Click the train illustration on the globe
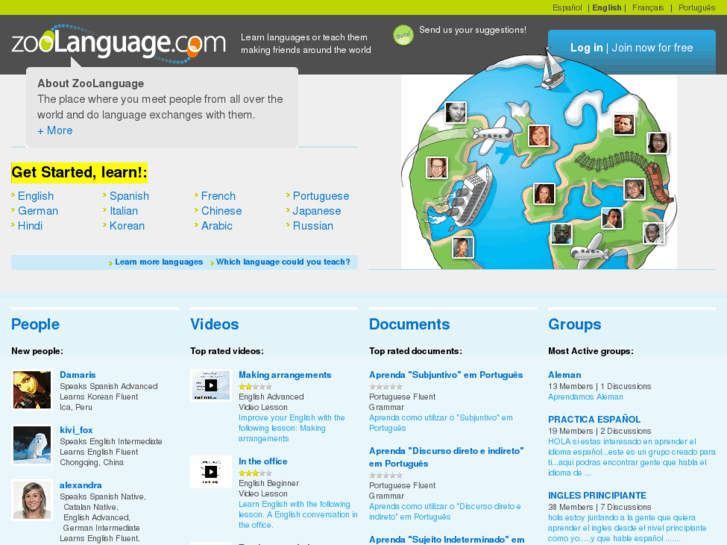 pos(658,182)
